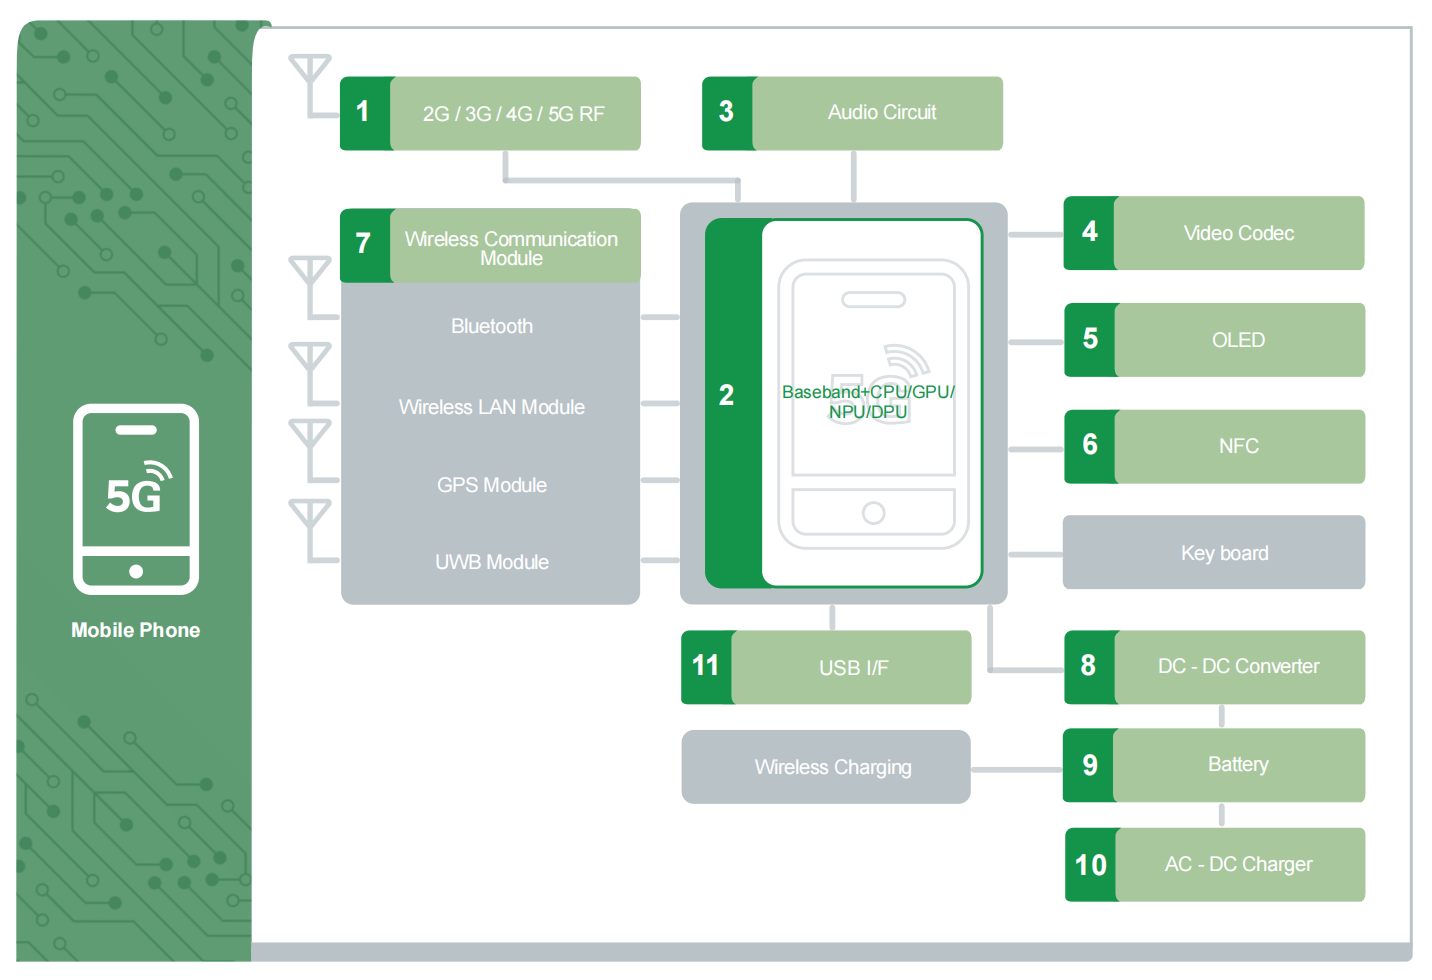Viewport: 1432px width, 980px height.
Task: Click the UWB Module entry
Action: coord(491,562)
